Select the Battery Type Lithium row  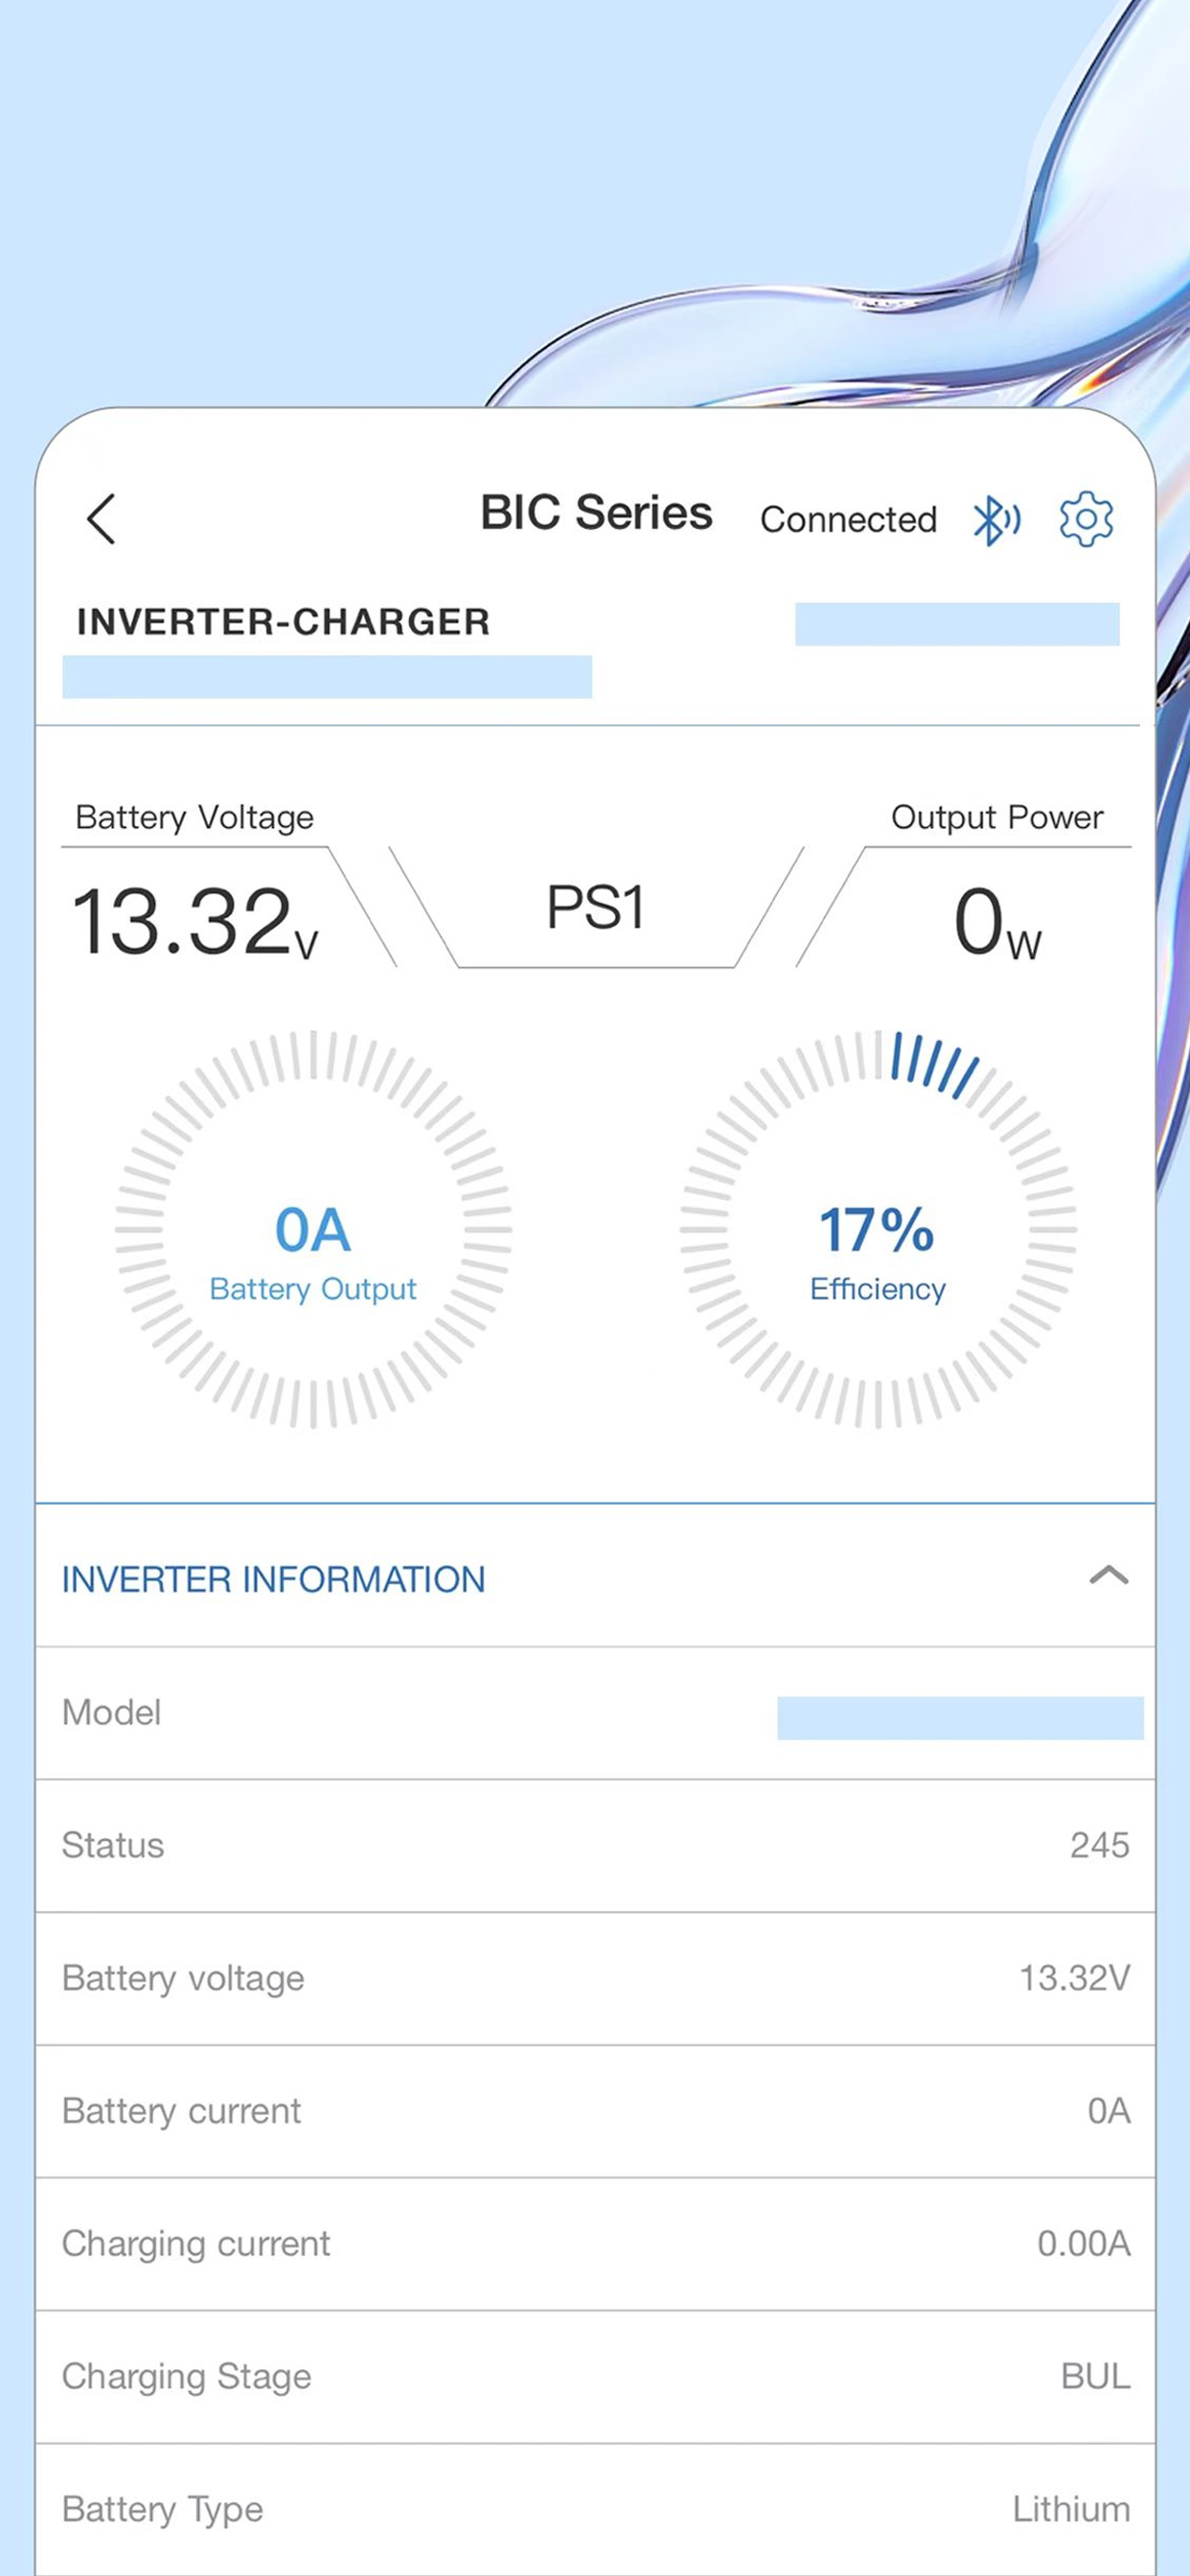point(595,2509)
